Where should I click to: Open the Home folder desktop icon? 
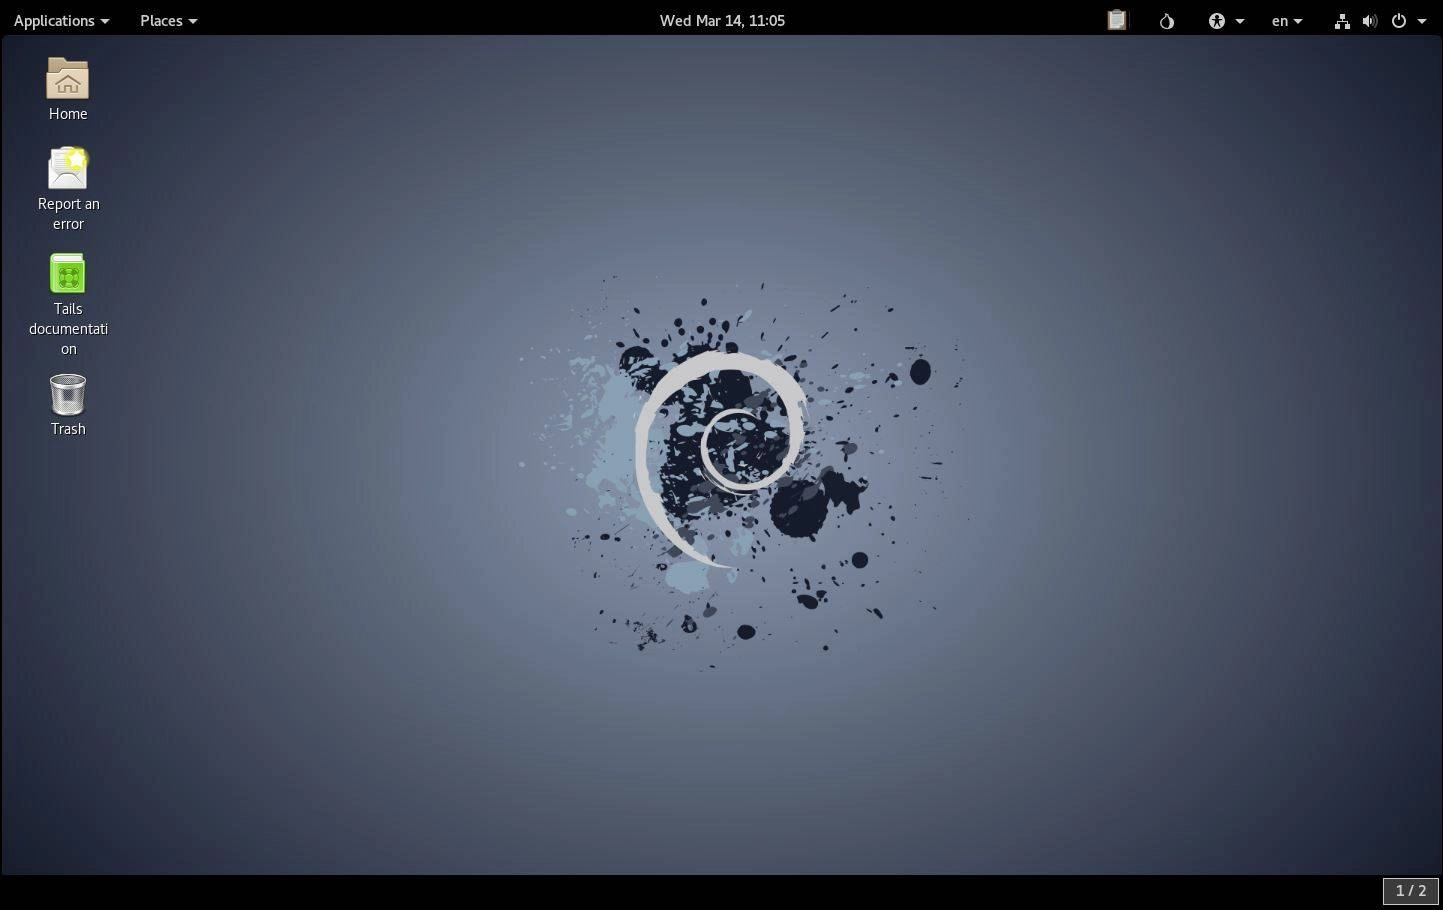pyautogui.click(x=67, y=78)
